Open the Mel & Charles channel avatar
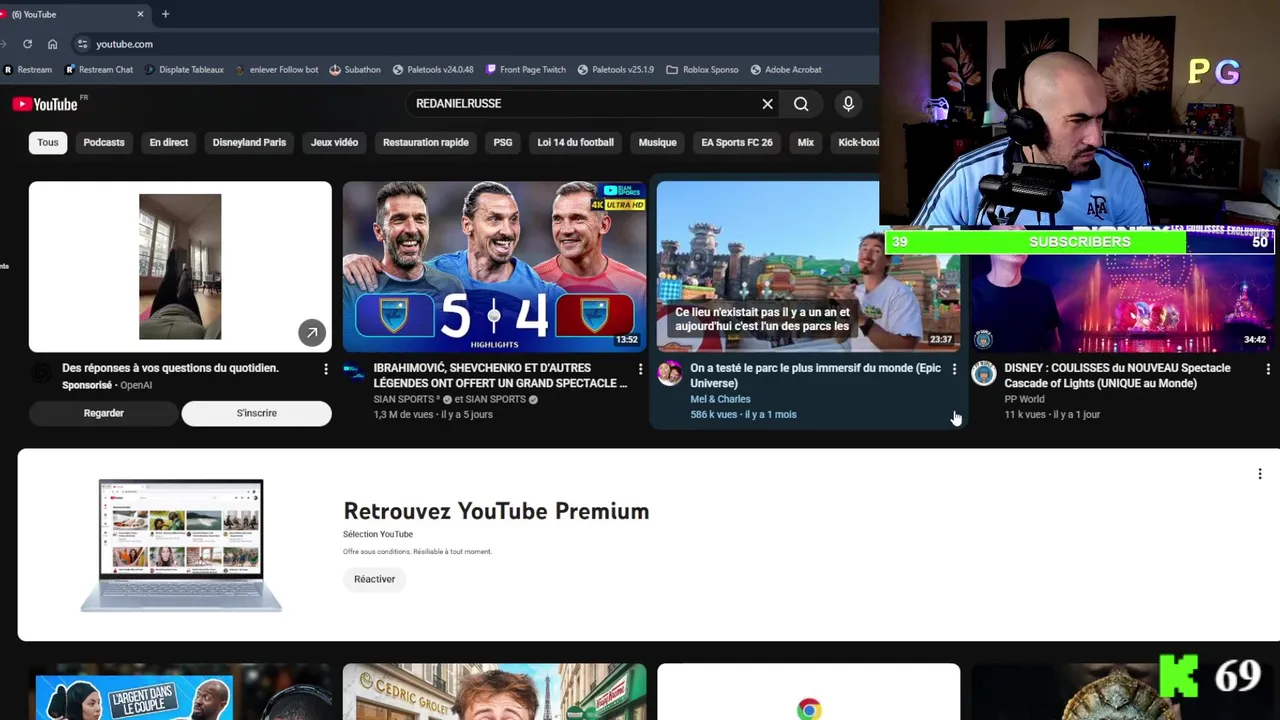The width and height of the screenshot is (1280, 720). pyautogui.click(x=669, y=373)
